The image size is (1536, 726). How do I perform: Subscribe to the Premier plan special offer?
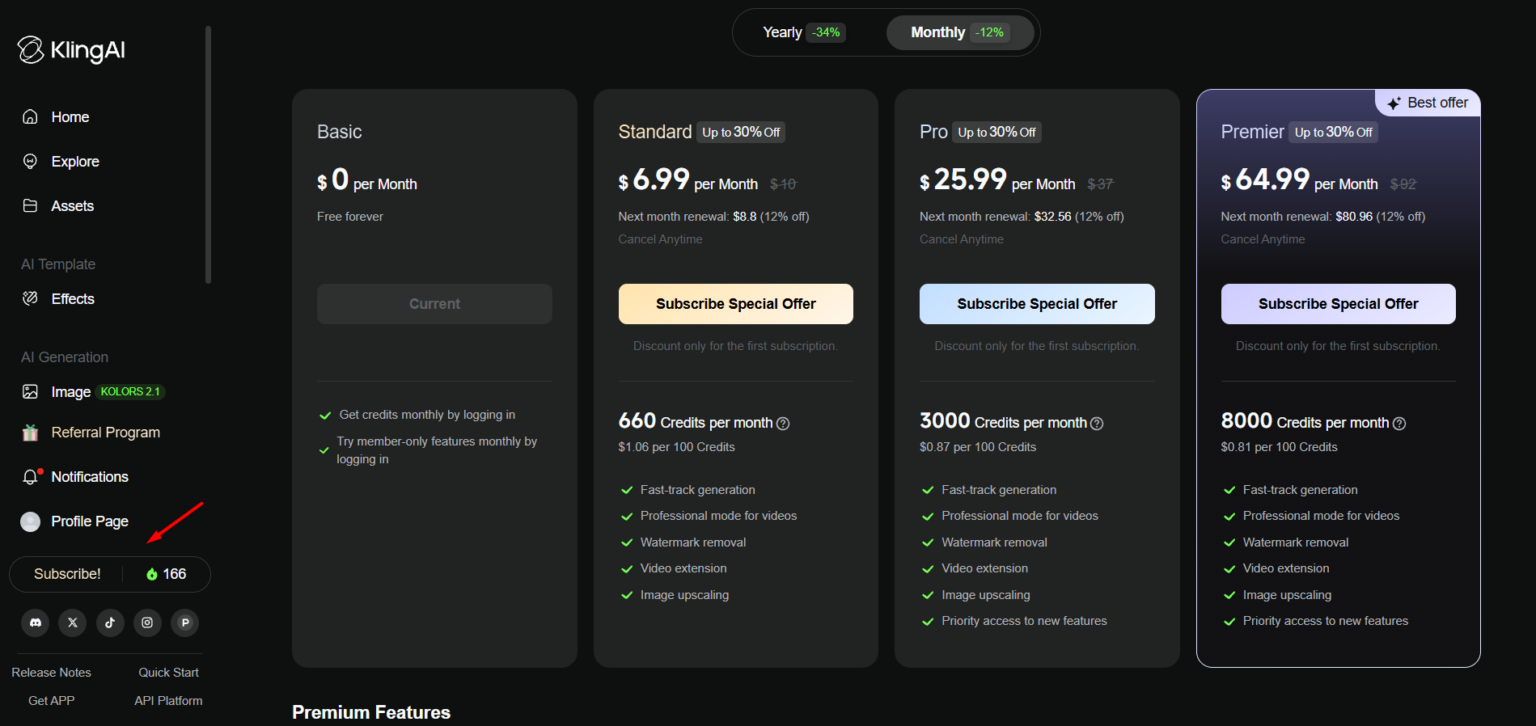click(x=1338, y=304)
